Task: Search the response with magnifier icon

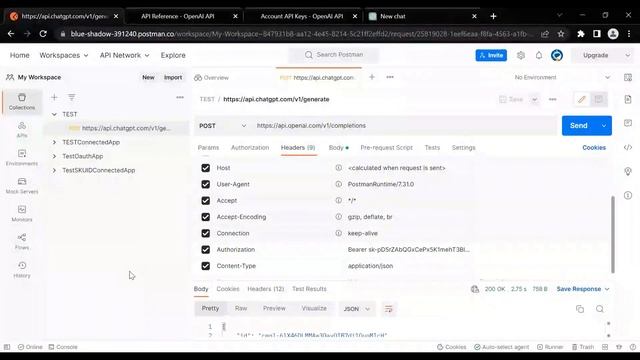Action: (x=600, y=309)
